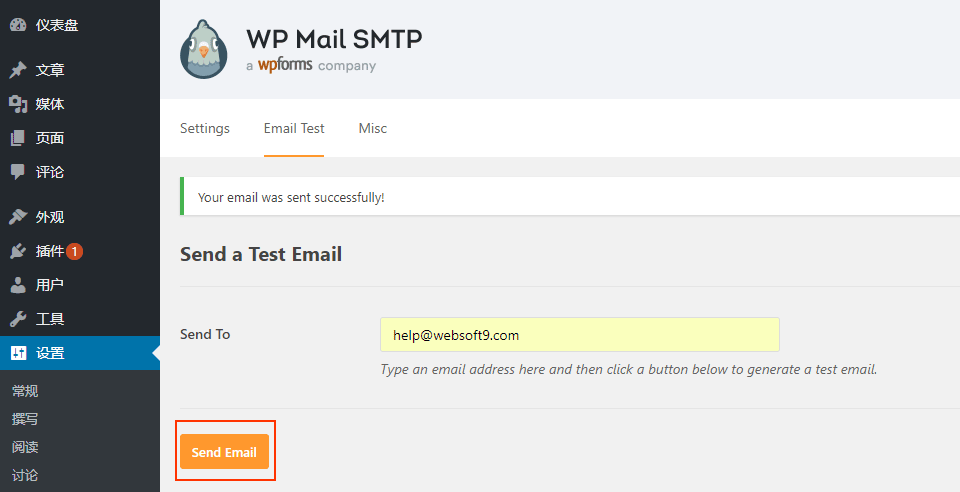960x492 pixels.
Task: Click the tools wrench icon
Action: (18, 319)
